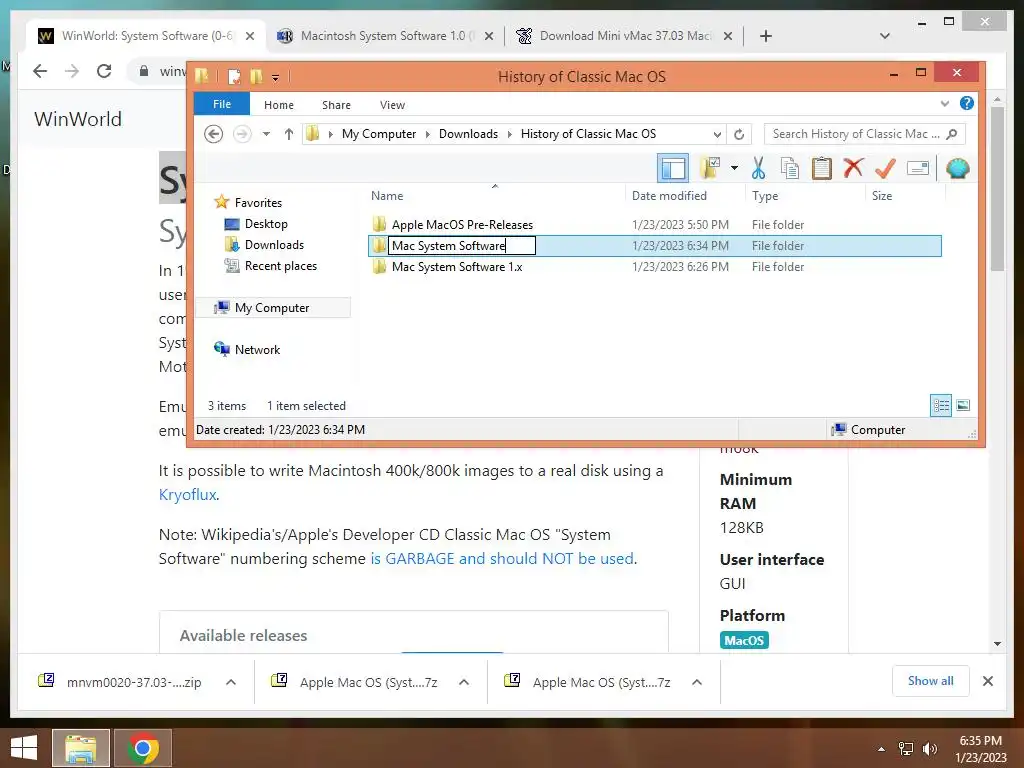Click the MacOS platform tag
This screenshot has height=768, width=1024.
point(744,640)
